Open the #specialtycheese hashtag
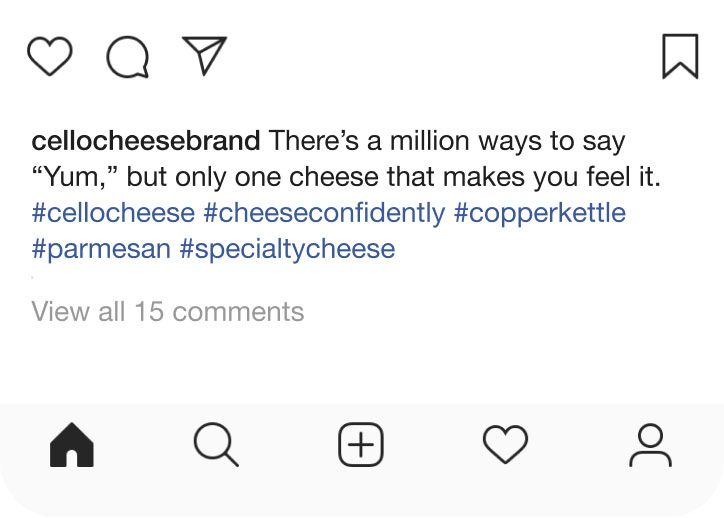The image size is (724, 518). [x=288, y=249]
